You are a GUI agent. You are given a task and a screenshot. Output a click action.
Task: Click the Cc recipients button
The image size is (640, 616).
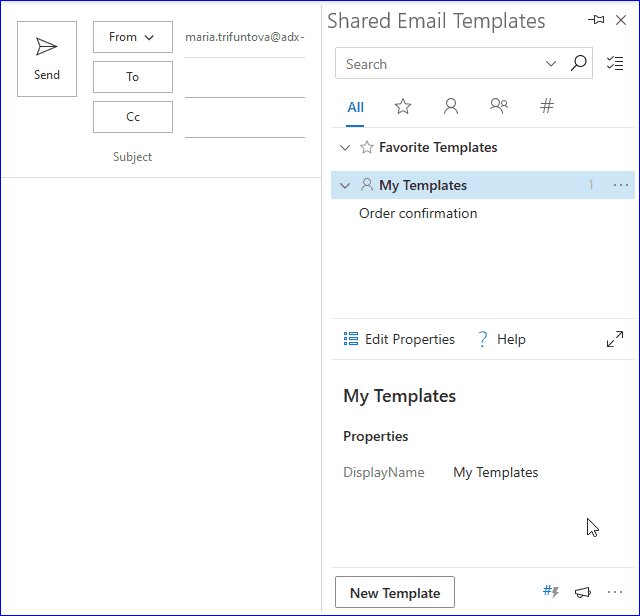click(133, 117)
